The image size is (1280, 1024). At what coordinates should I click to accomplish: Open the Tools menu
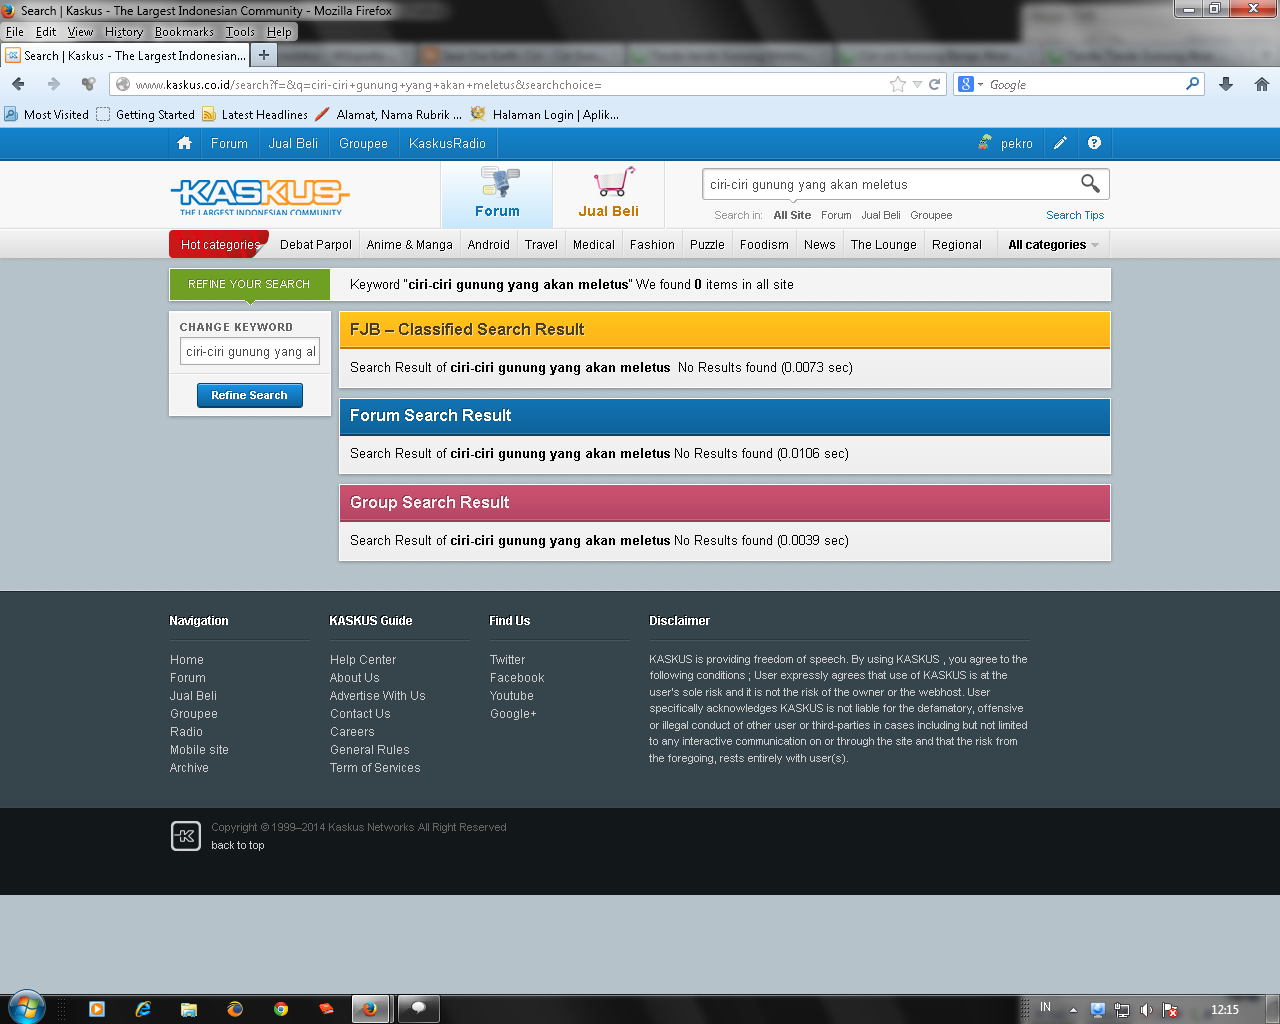tap(240, 32)
